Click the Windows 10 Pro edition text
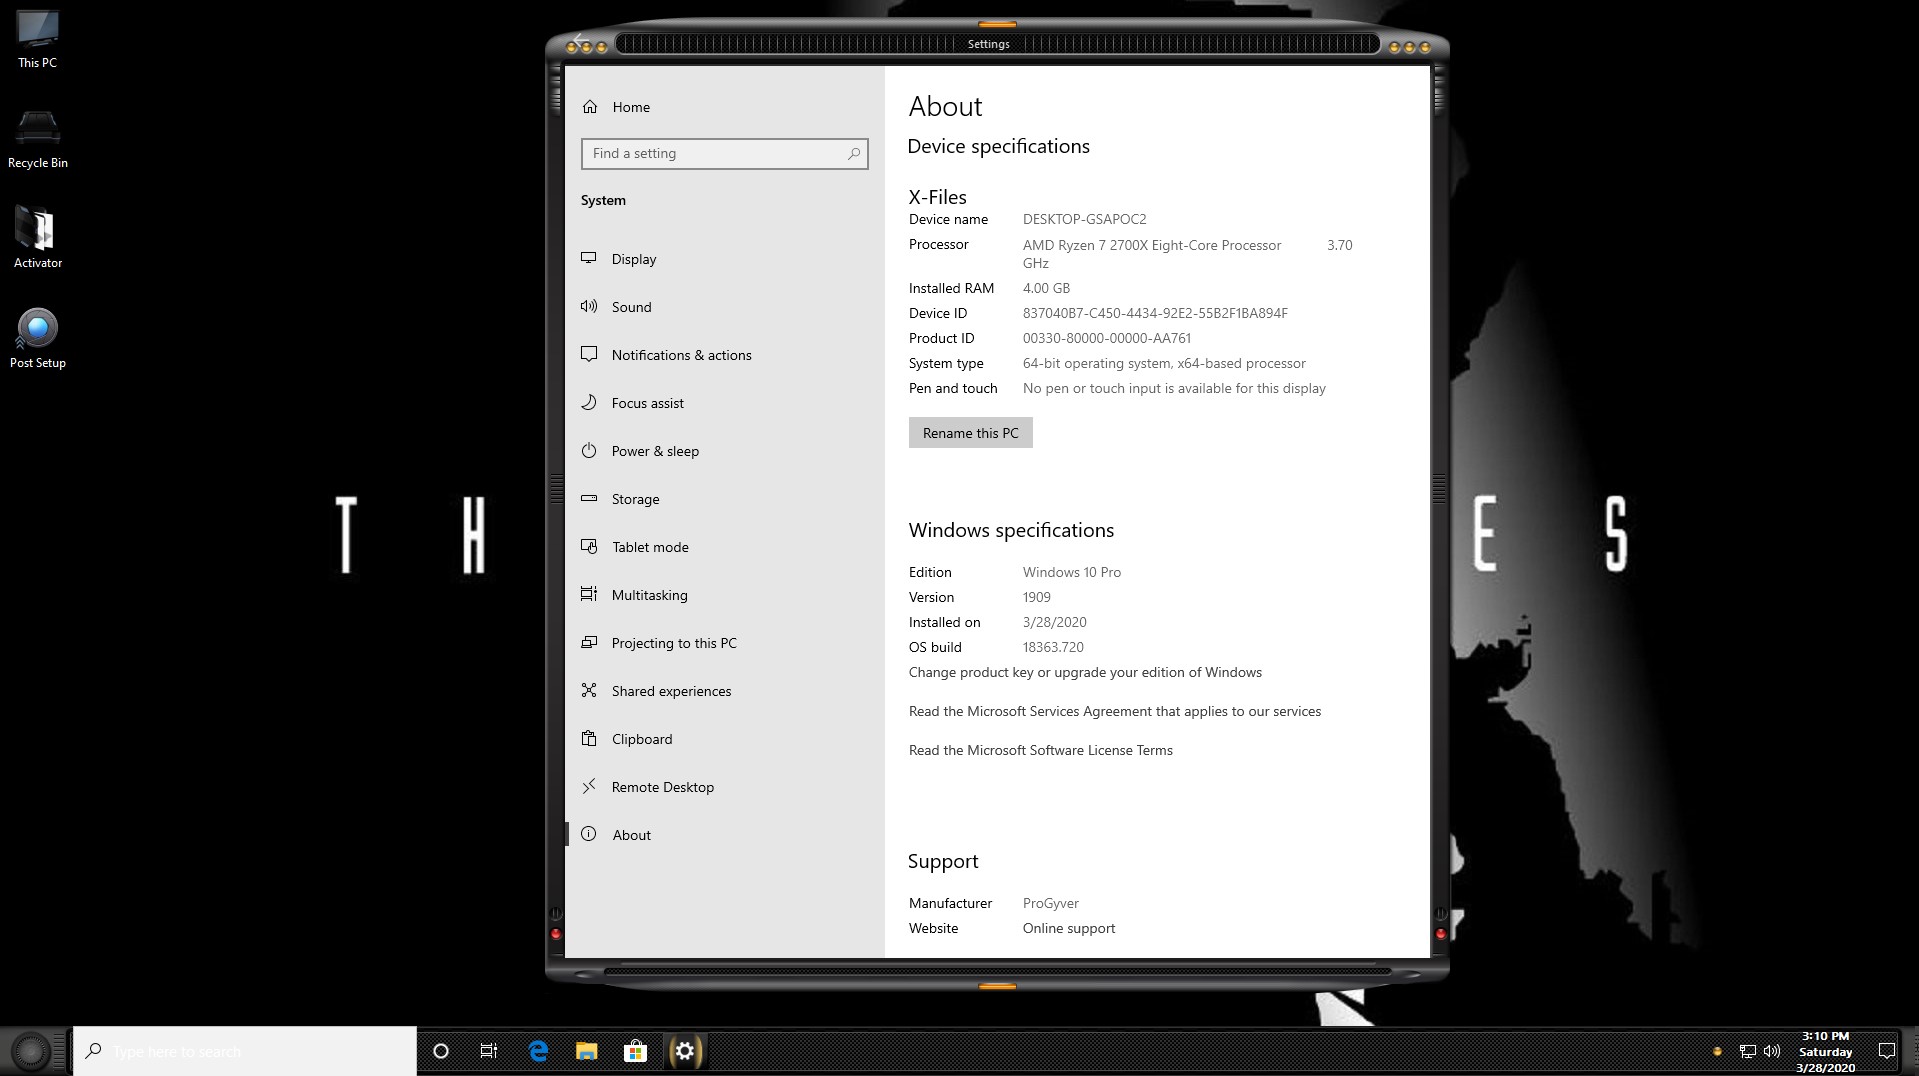The image size is (1919, 1076). (x=1071, y=572)
